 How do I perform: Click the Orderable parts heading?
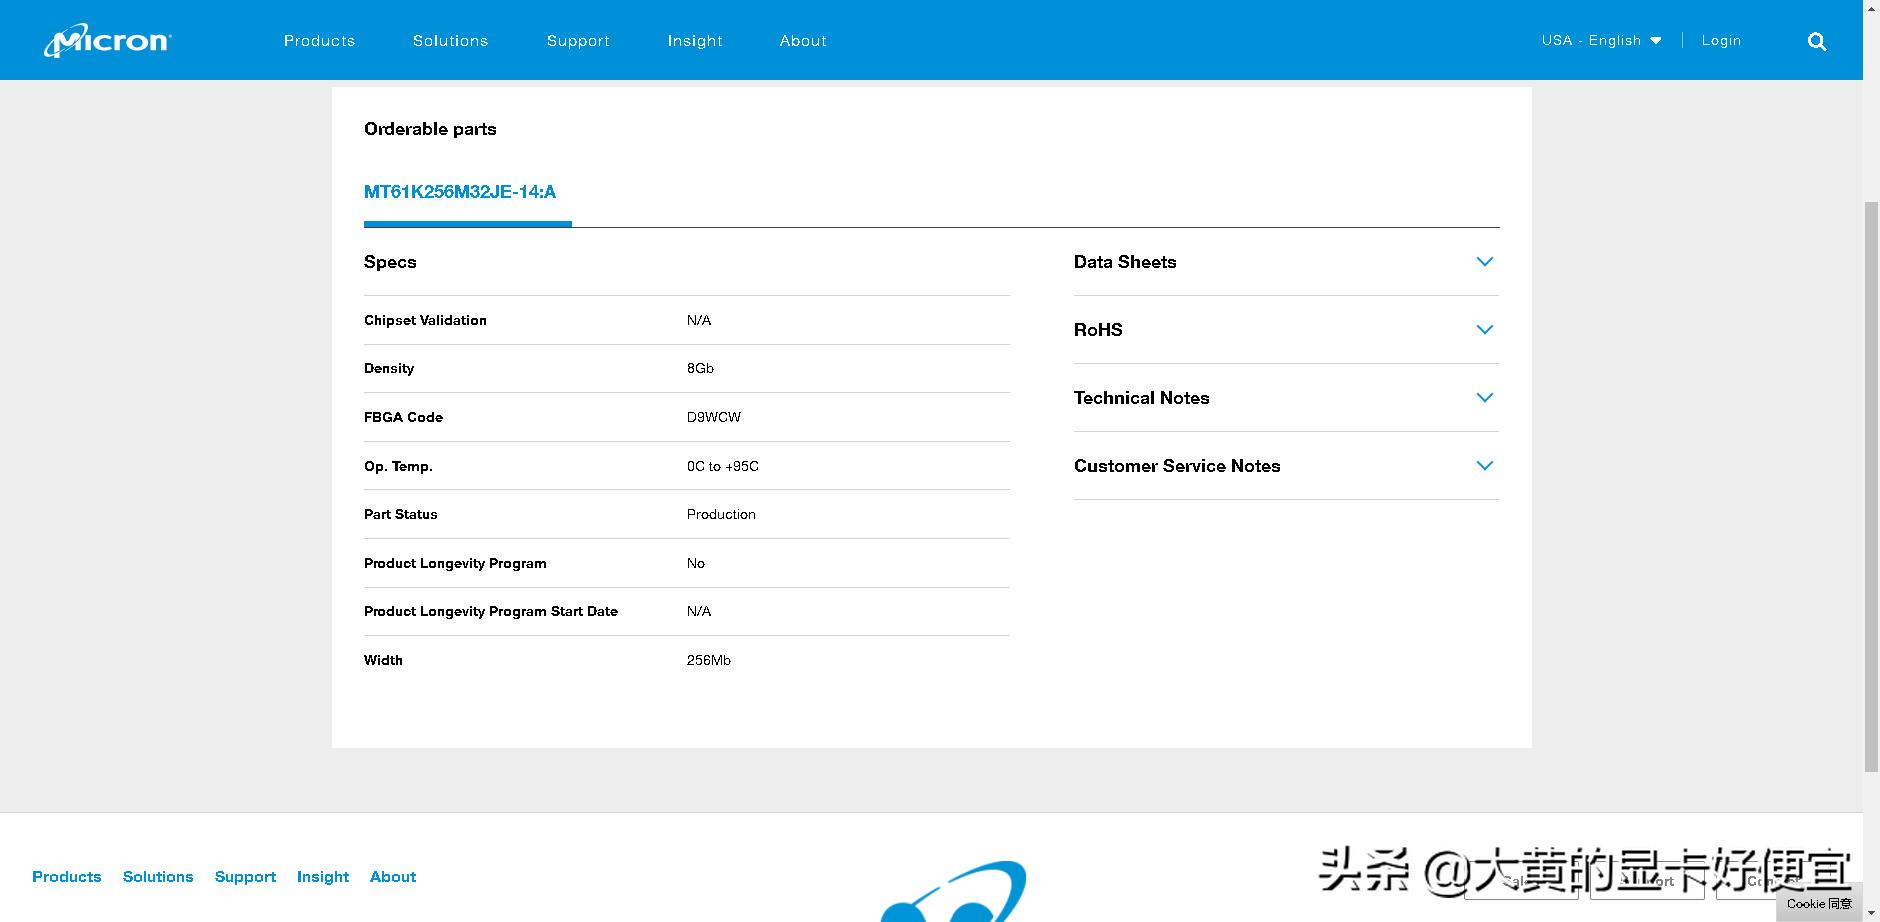point(430,129)
